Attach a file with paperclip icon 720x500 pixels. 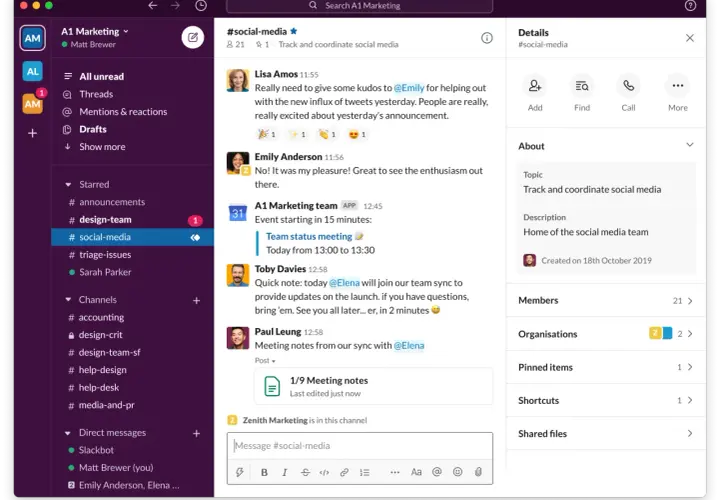478,472
